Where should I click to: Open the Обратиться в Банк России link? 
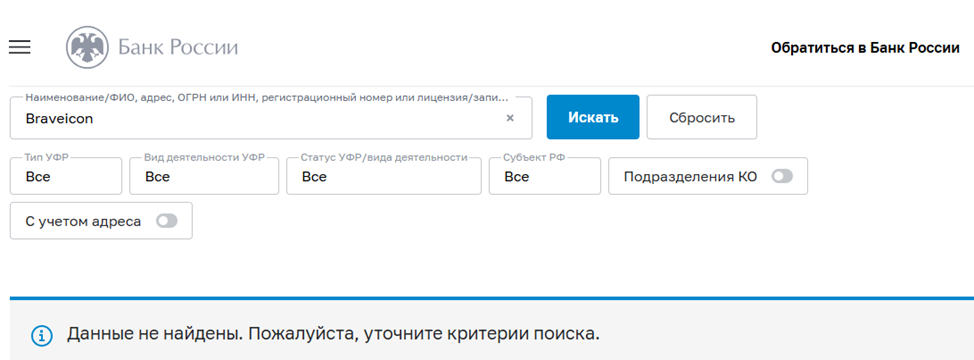(x=865, y=48)
